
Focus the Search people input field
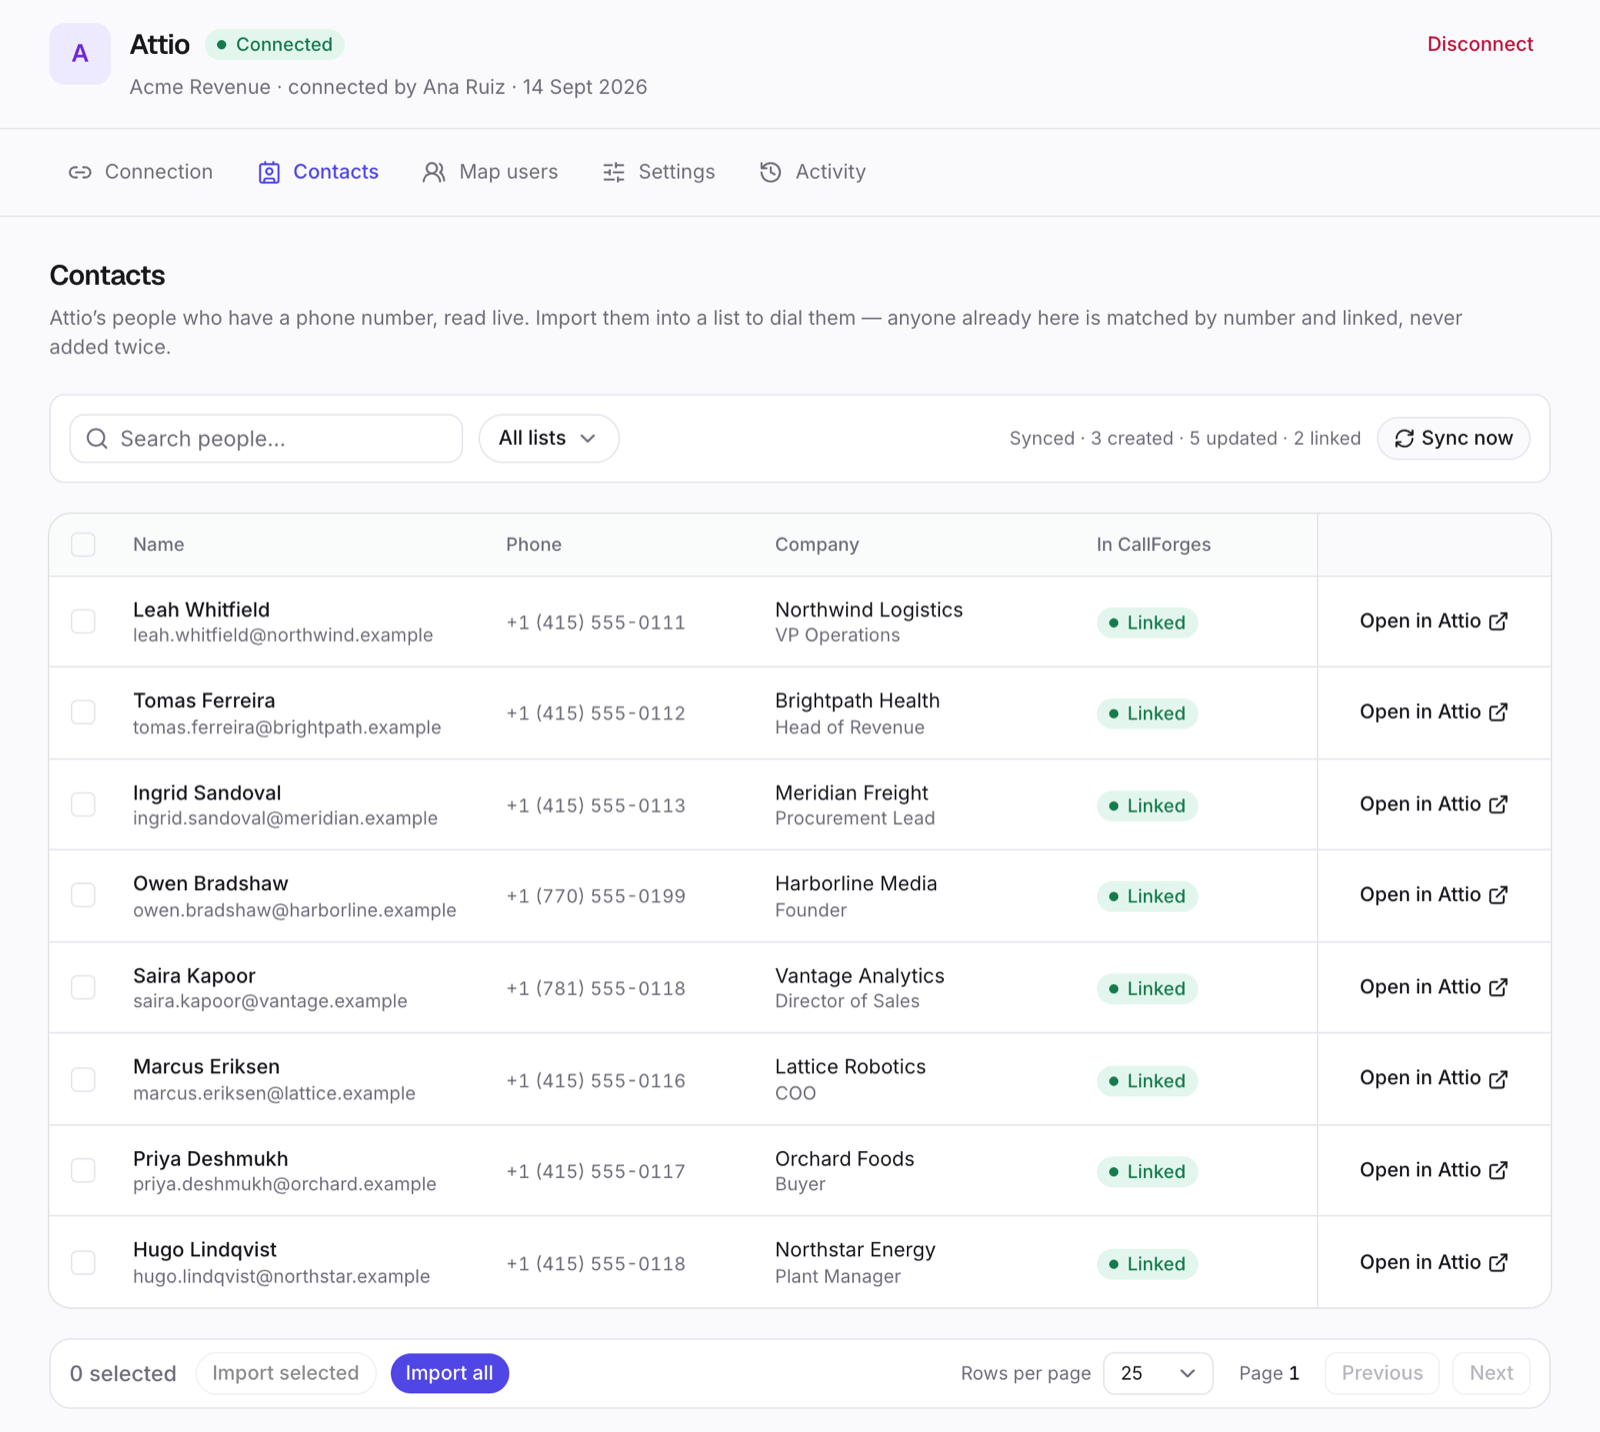(266, 439)
